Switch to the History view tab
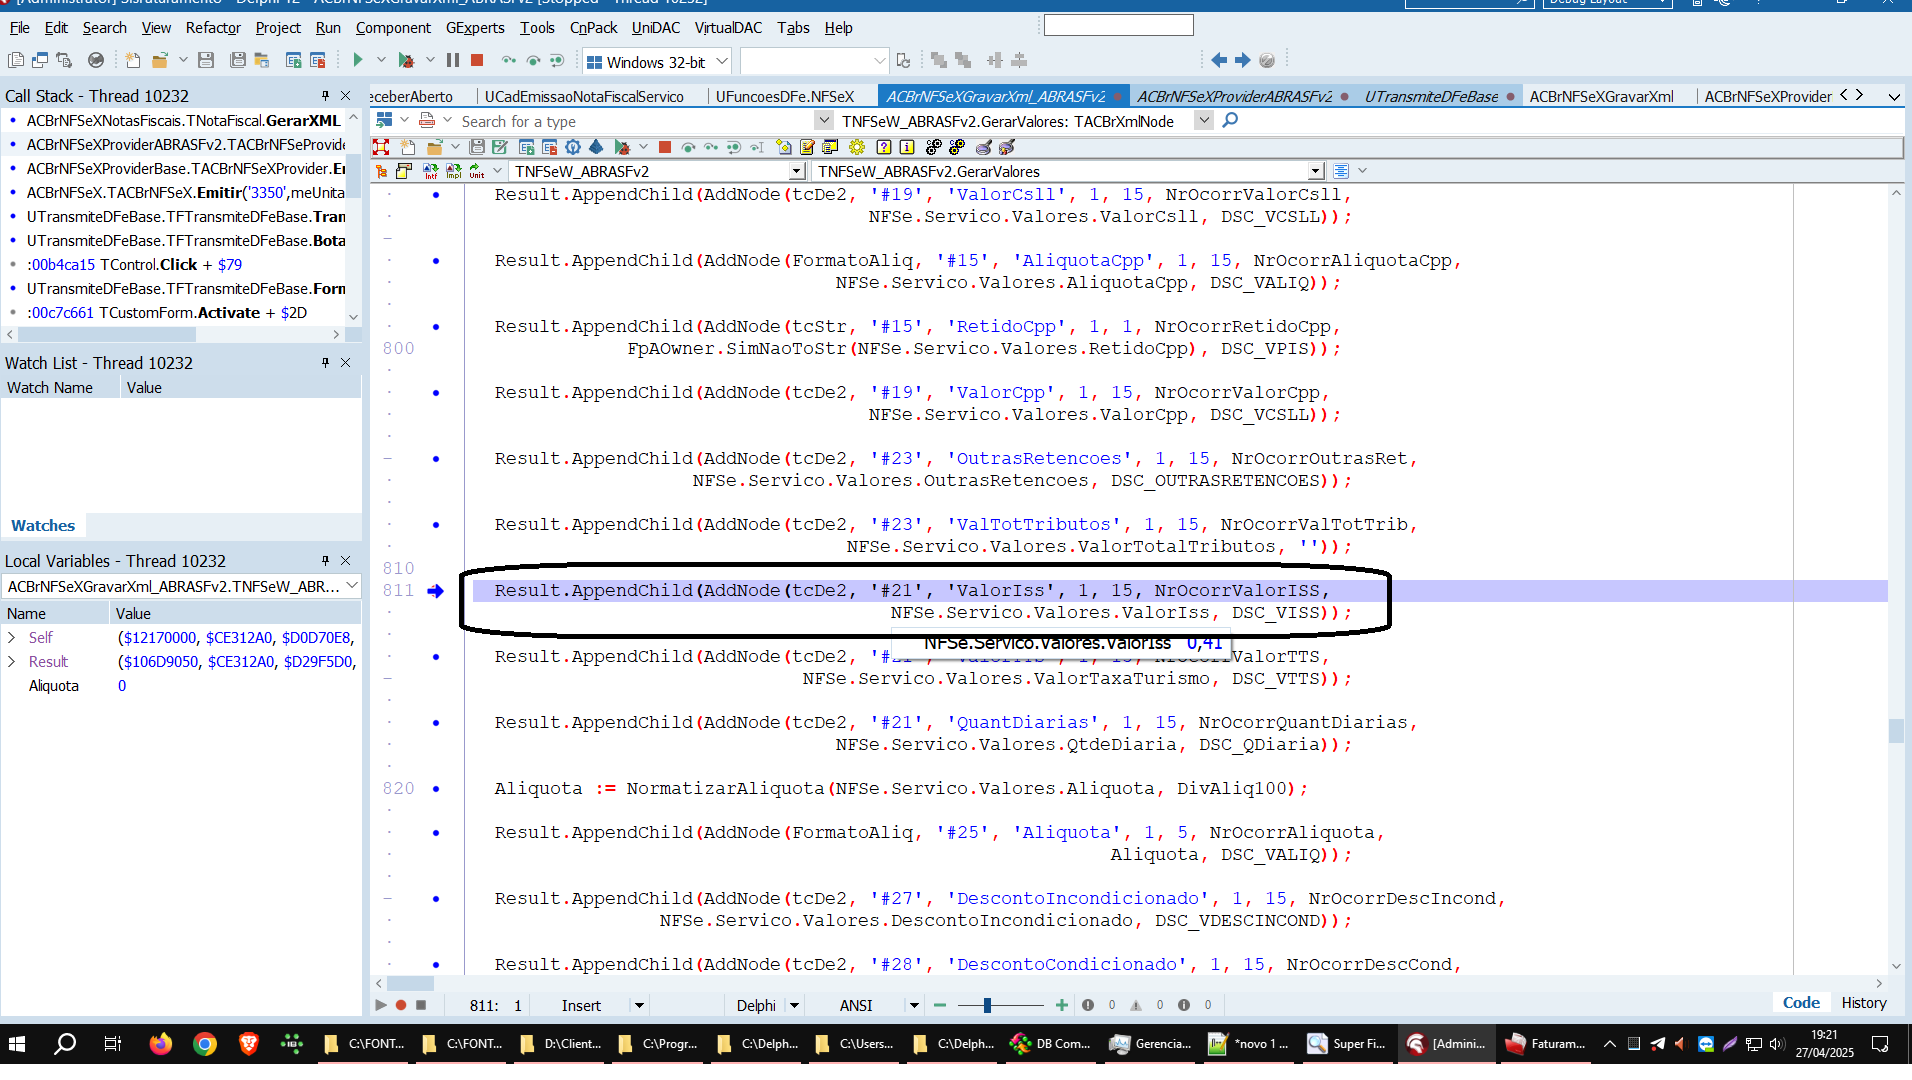 point(1864,1002)
